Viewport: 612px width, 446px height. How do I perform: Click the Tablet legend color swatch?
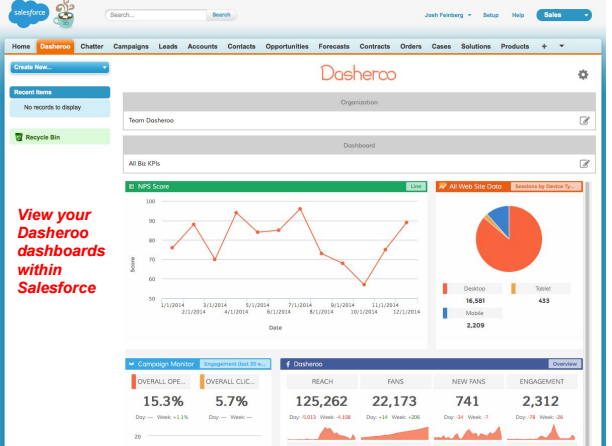tap(513, 288)
